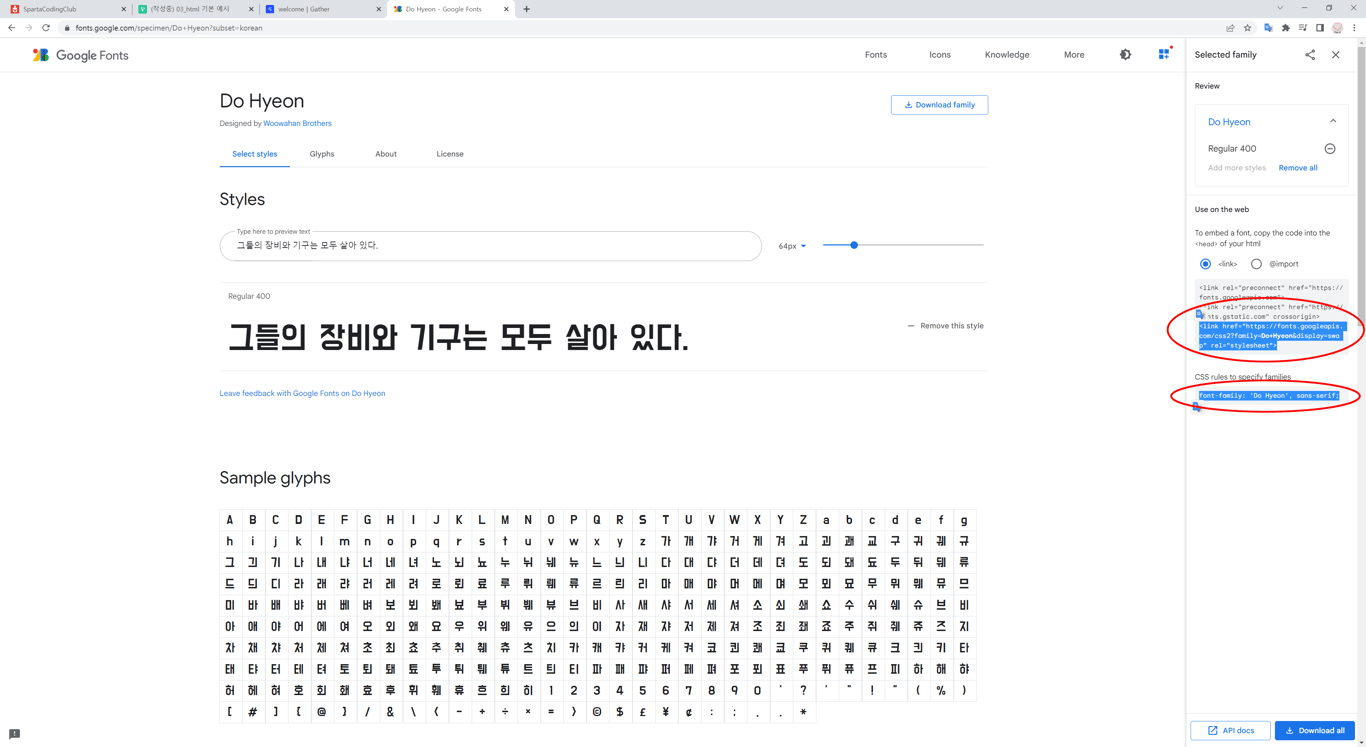
Task: Open the media controls icon in Chrome toolbar
Action: [x=1303, y=28]
